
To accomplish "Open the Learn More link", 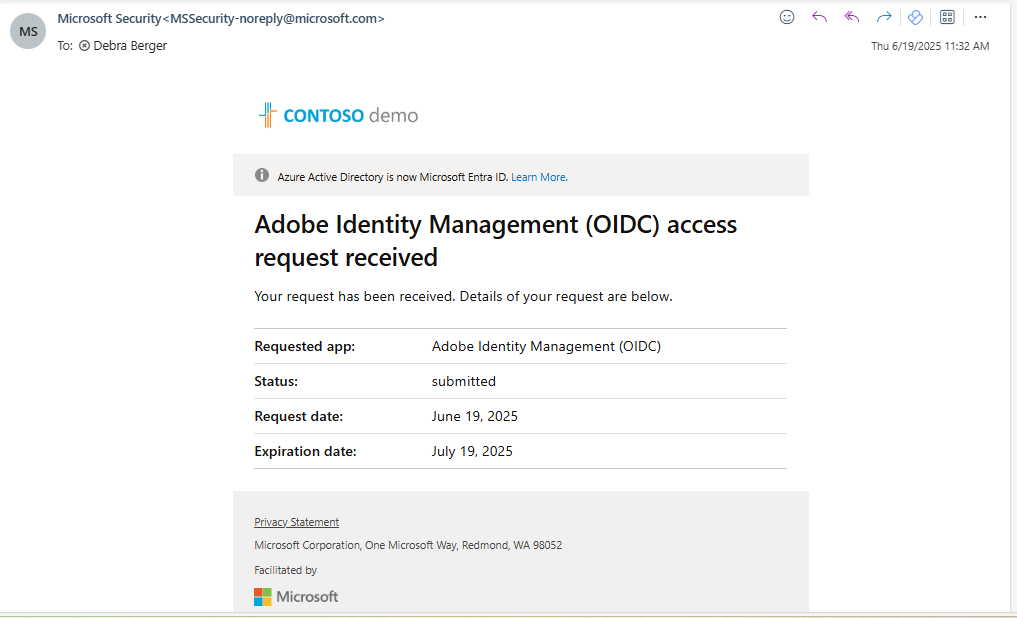I will [x=539, y=177].
